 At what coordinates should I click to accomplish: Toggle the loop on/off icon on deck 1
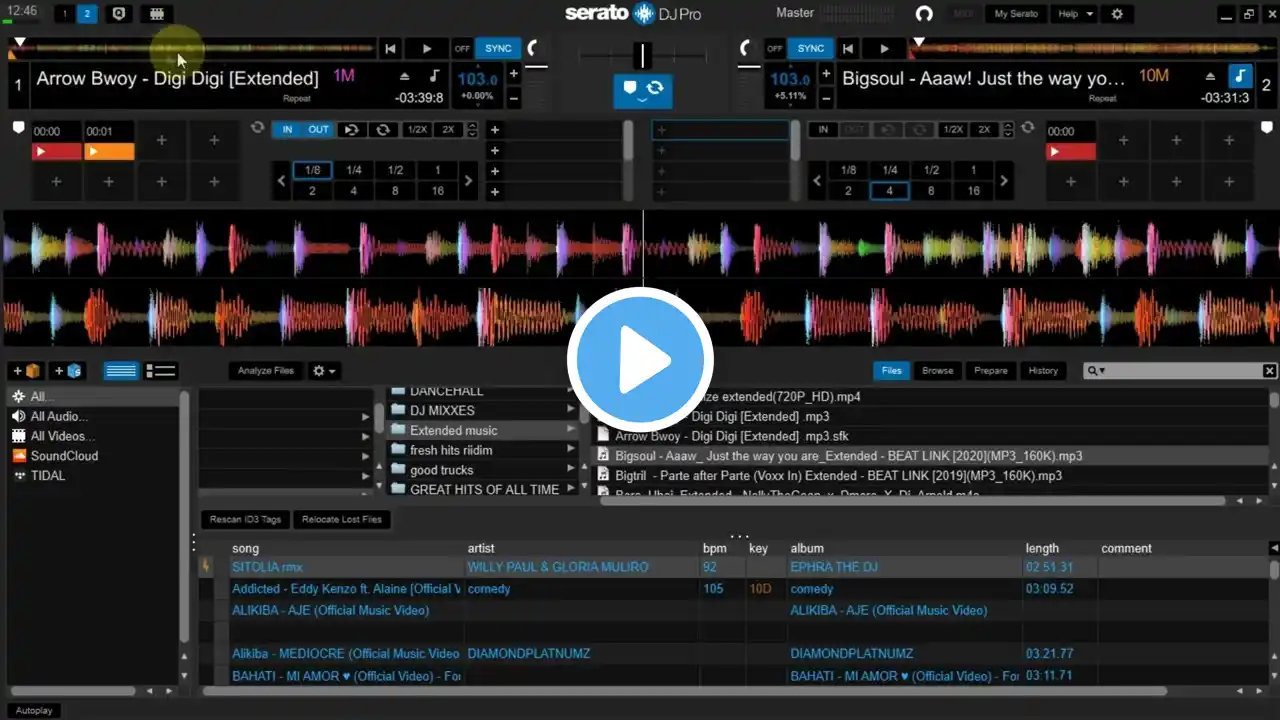click(383, 130)
